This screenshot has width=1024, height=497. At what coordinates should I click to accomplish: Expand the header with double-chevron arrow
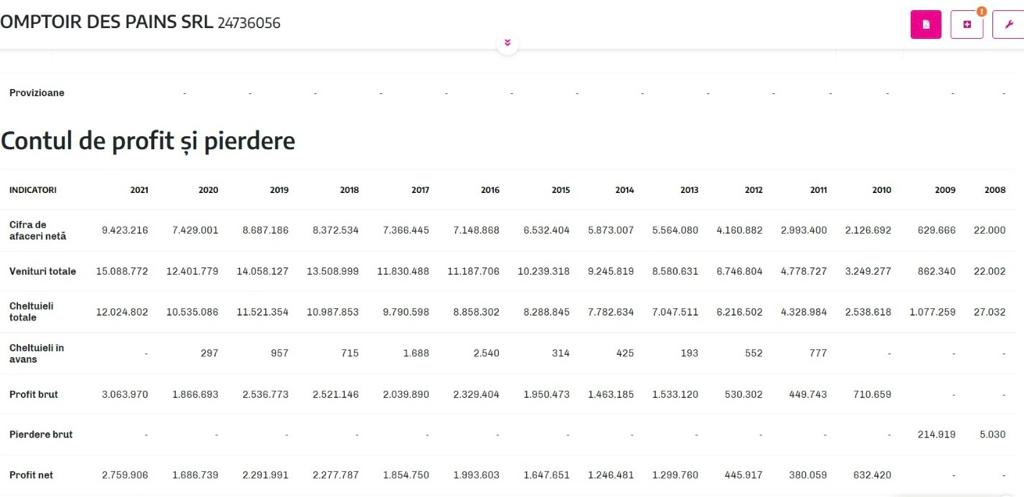pos(507,43)
